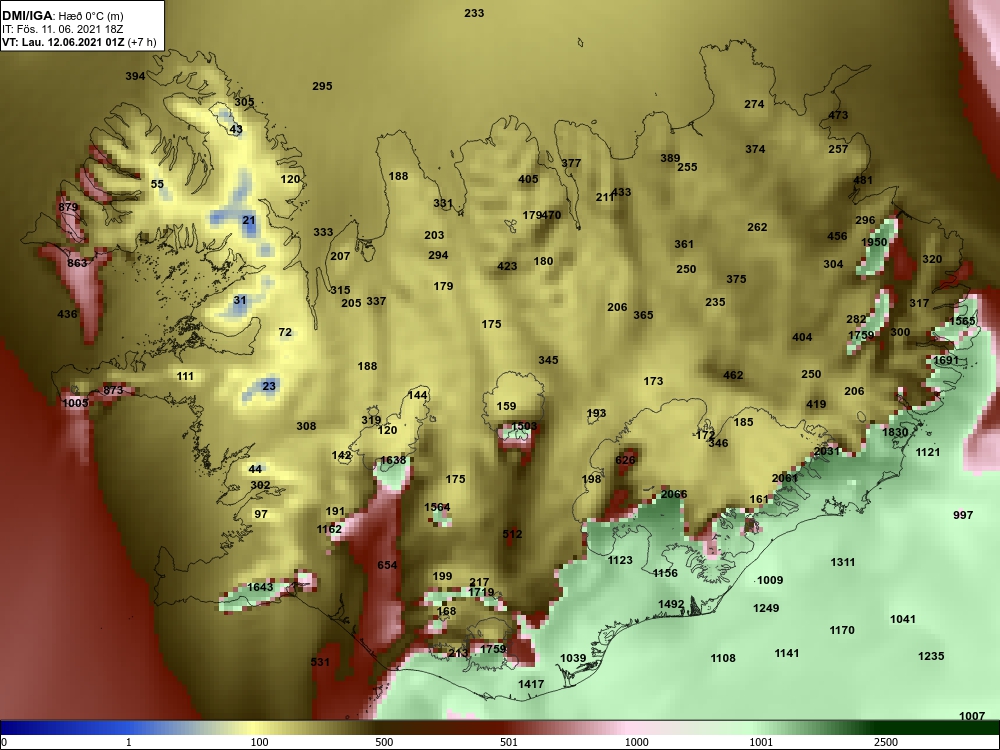Click the value 481
The height and width of the screenshot is (750, 1000).
(863, 180)
